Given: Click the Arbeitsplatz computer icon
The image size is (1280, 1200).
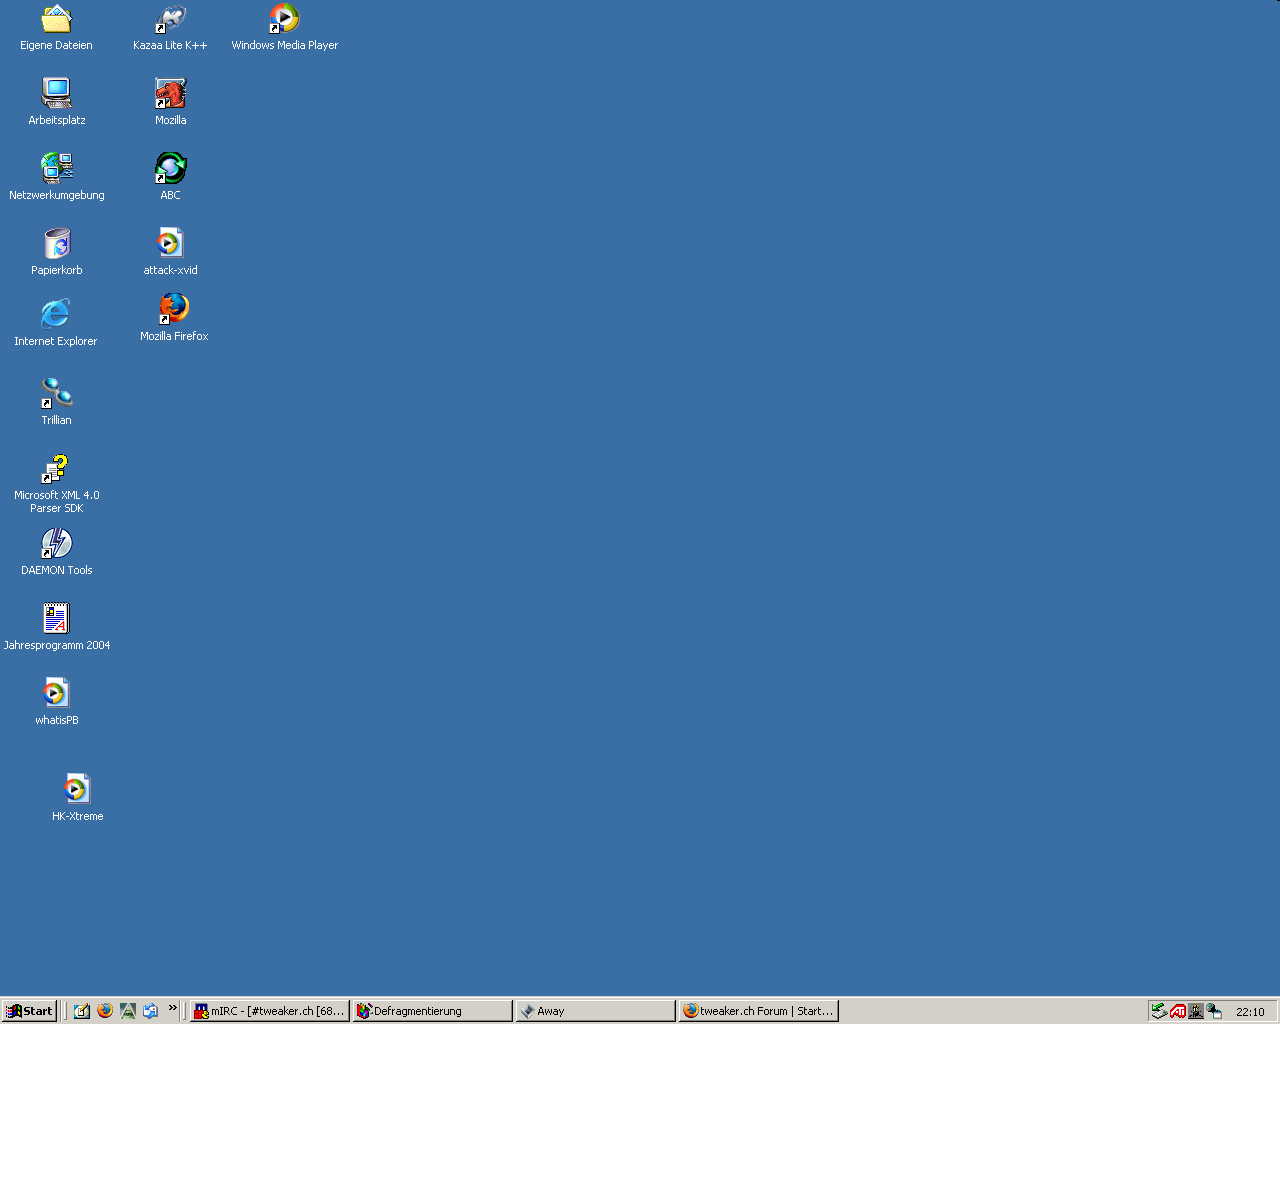Looking at the screenshot, I should [57, 94].
